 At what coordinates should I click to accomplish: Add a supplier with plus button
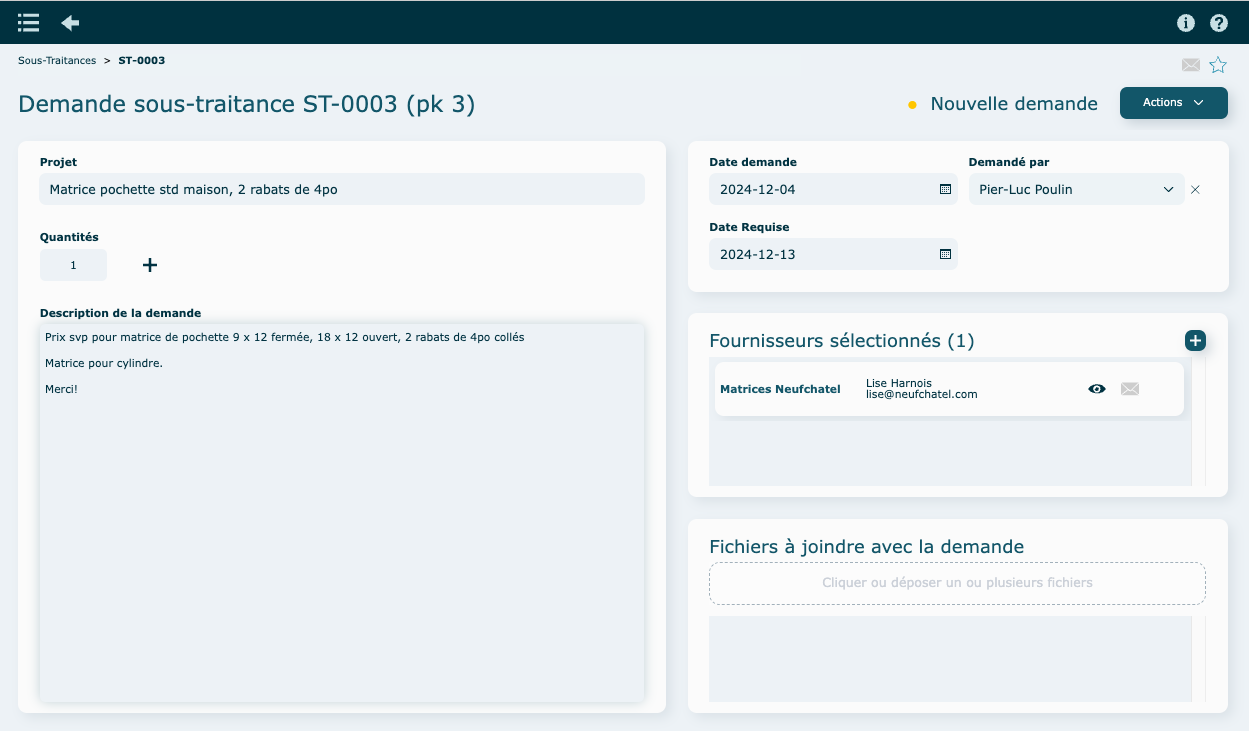pos(1195,341)
